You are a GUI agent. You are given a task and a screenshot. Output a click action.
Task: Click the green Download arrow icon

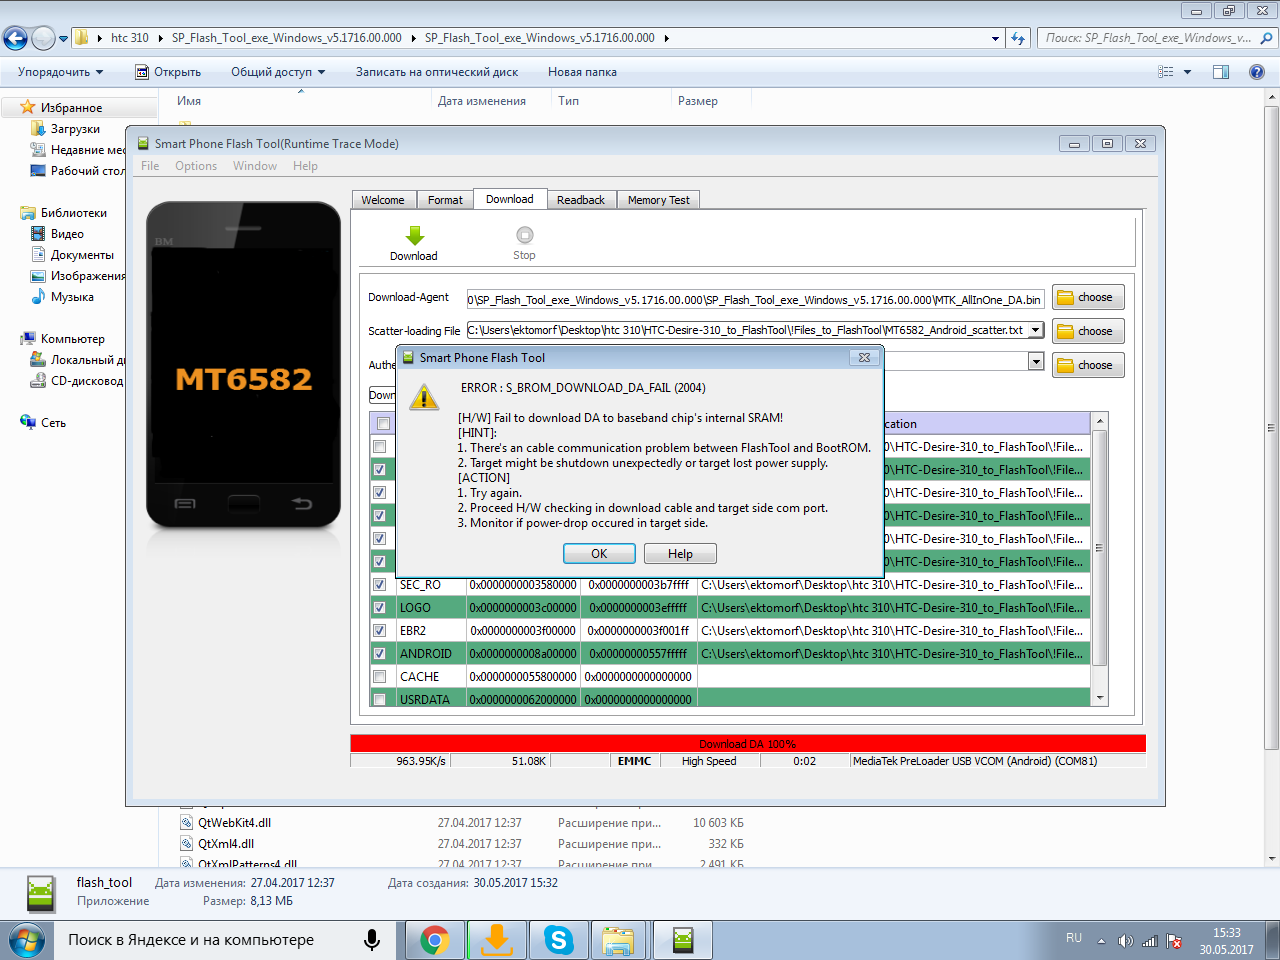click(414, 236)
